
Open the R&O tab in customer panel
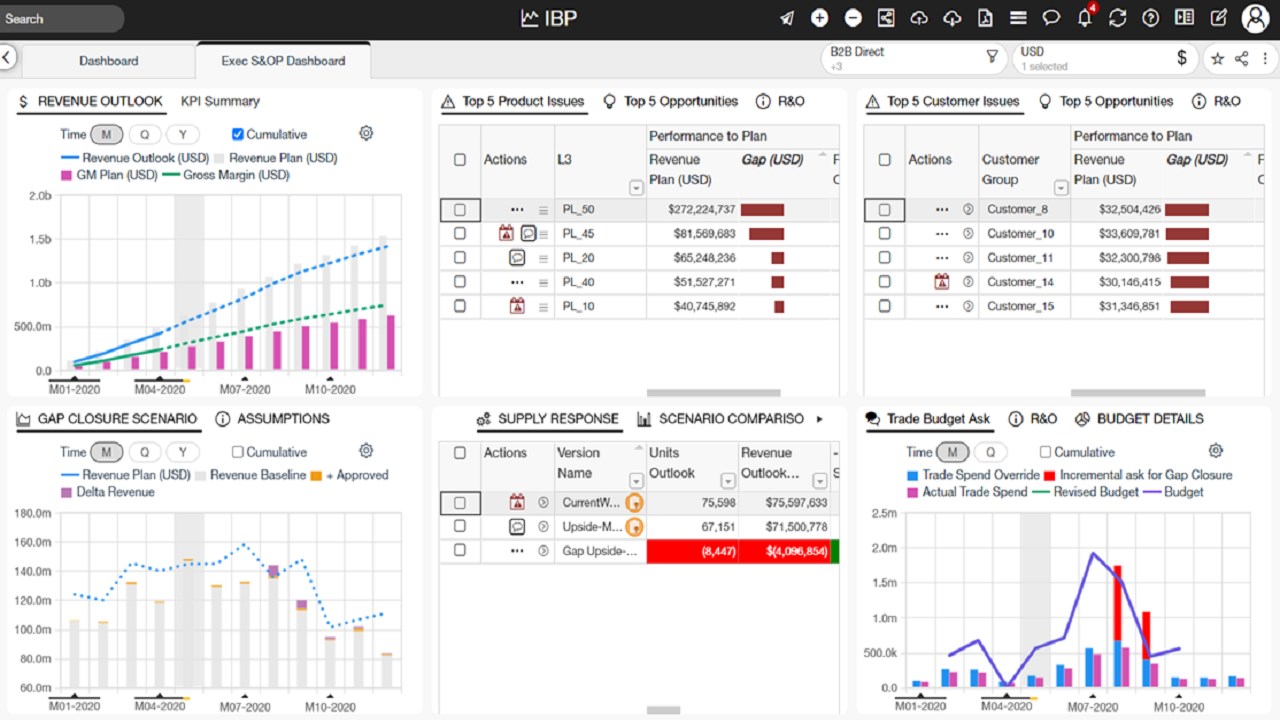(x=1216, y=101)
